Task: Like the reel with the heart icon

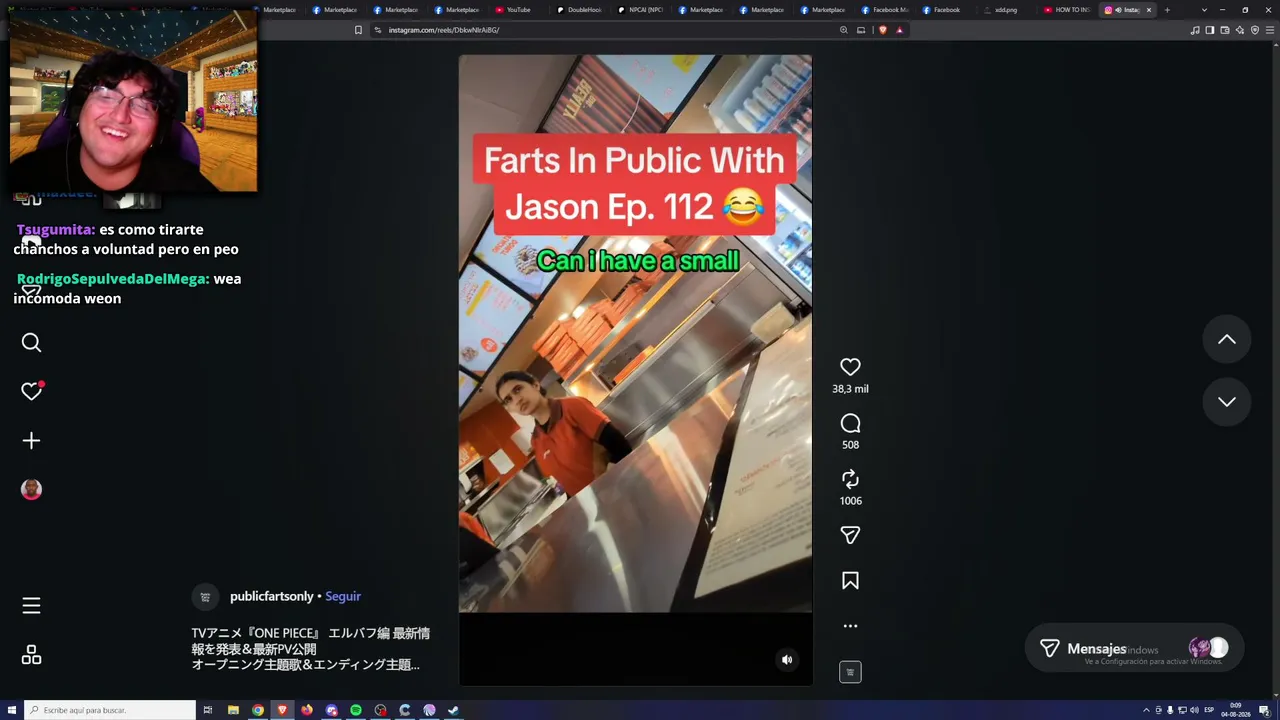Action: click(x=850, y=367)
